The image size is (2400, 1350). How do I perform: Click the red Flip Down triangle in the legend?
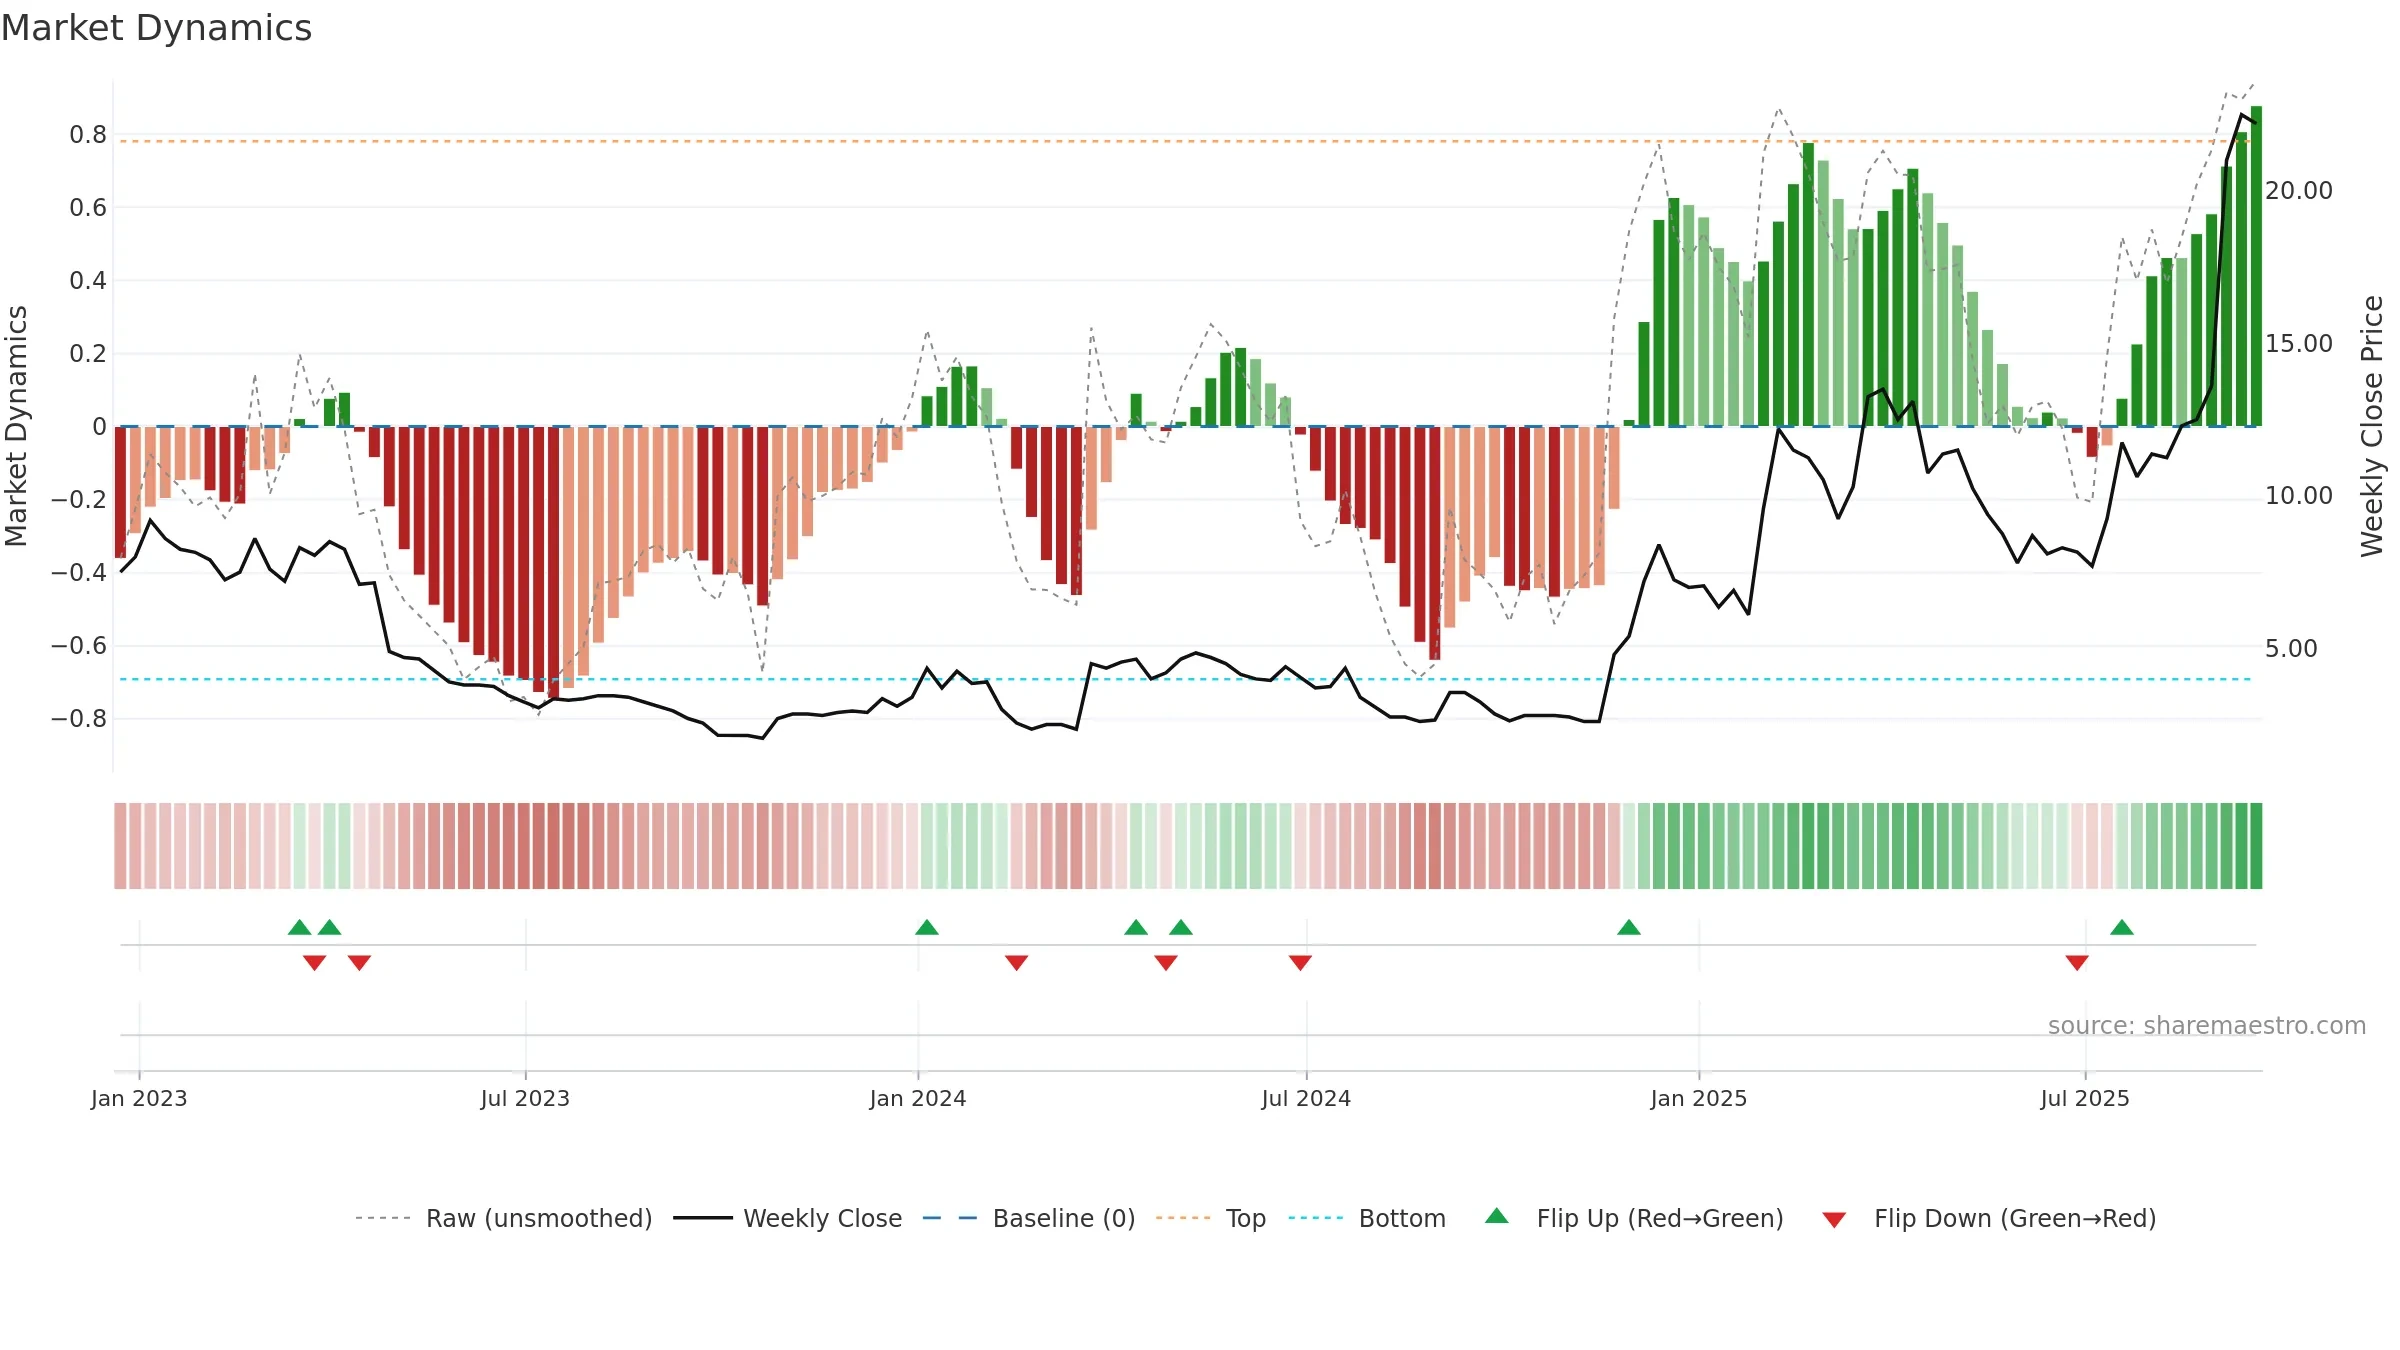(x=1834, y=1220)
